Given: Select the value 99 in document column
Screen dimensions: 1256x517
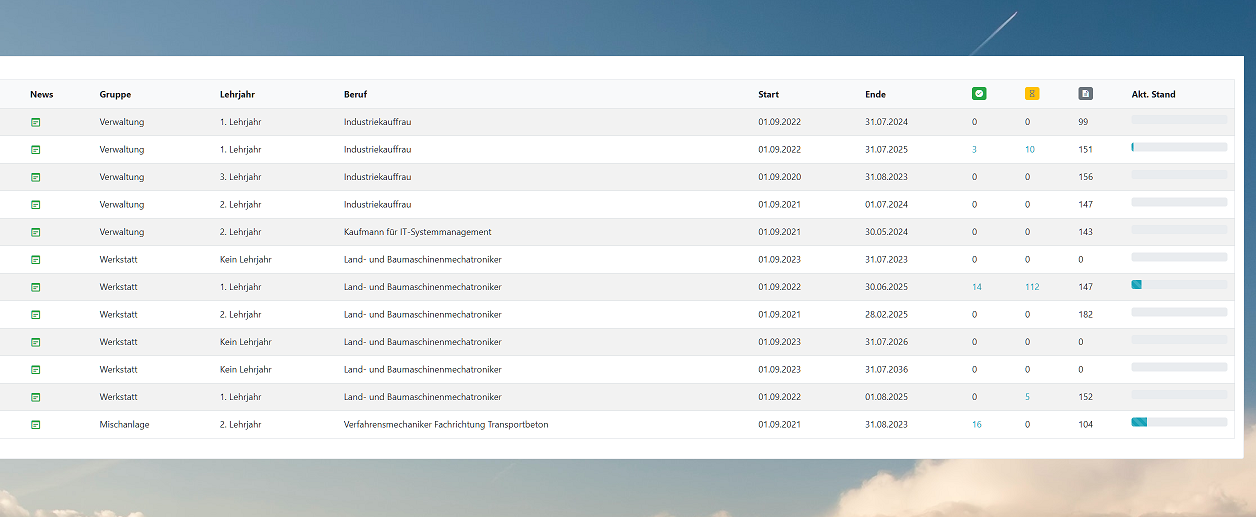Looking at the screenshot, I should [x=1083, y=122].
